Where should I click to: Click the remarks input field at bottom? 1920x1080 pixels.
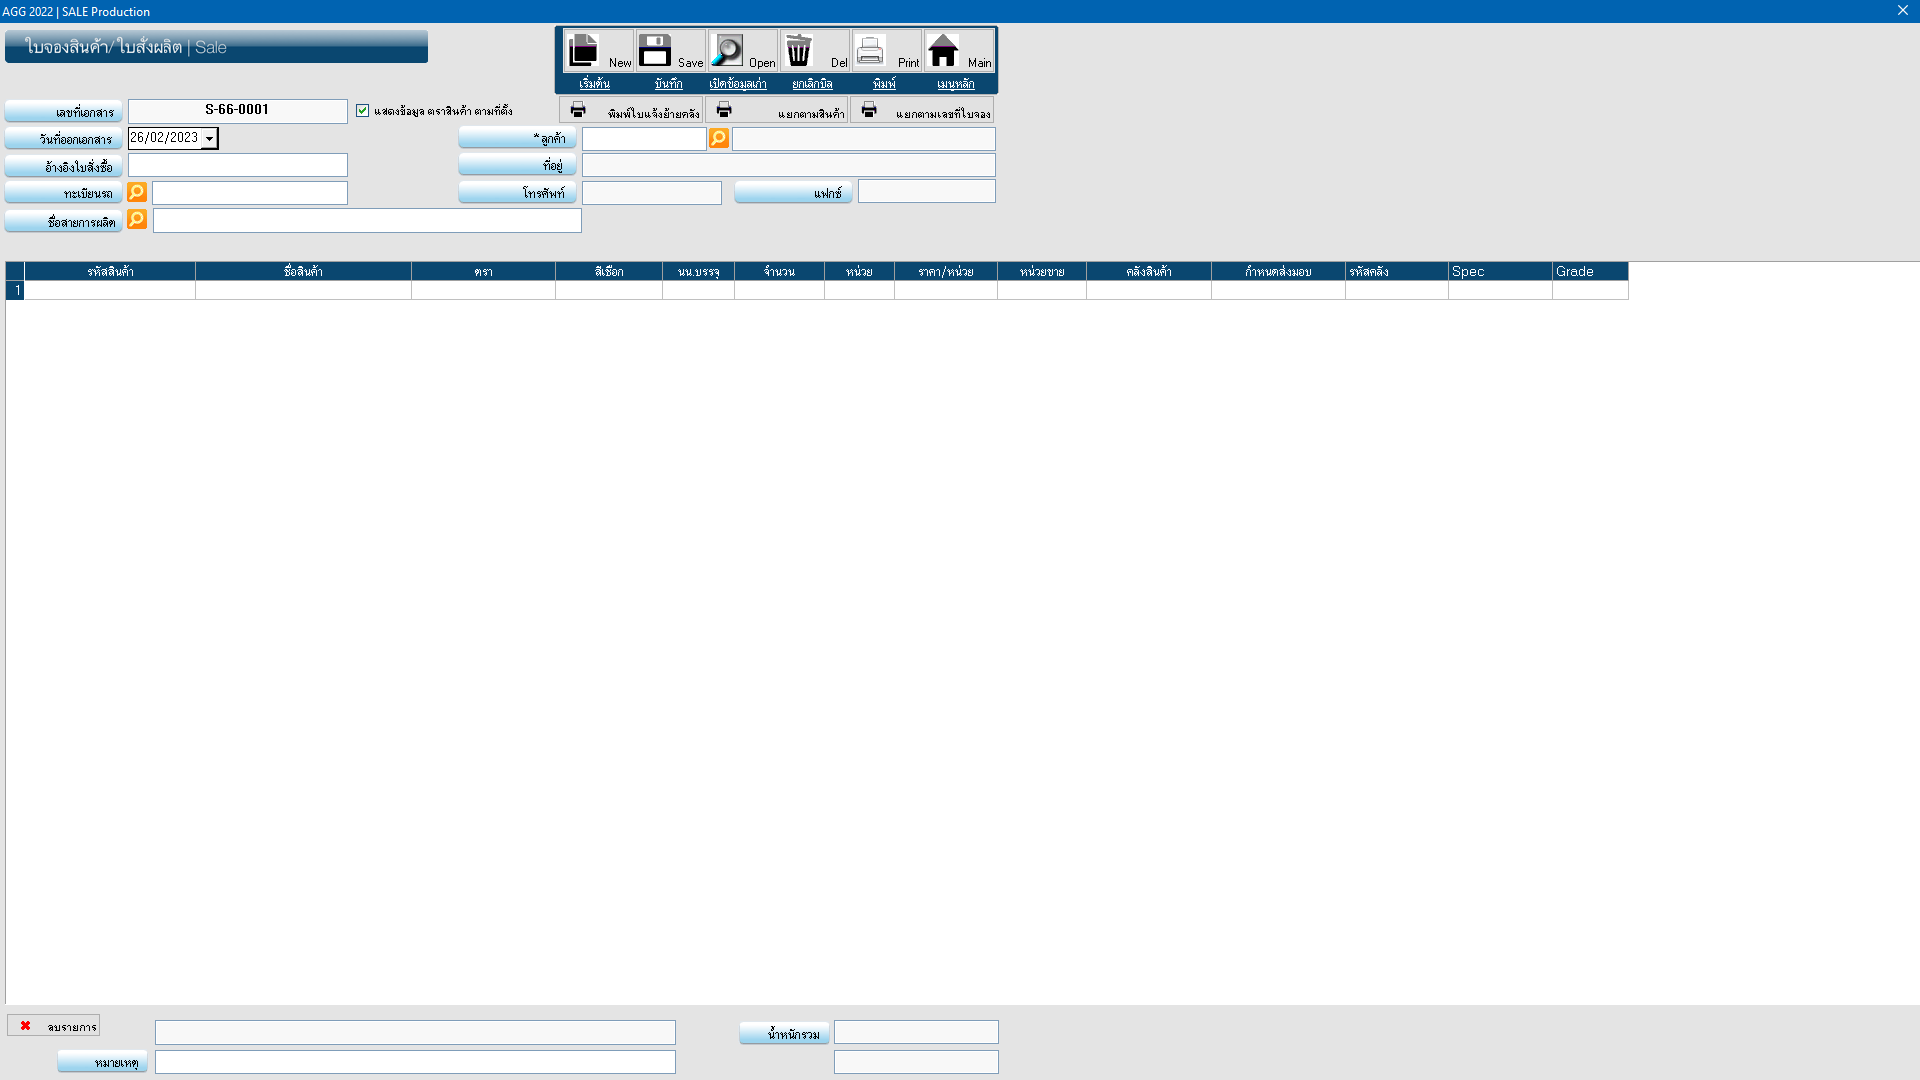click(415, 1062)
